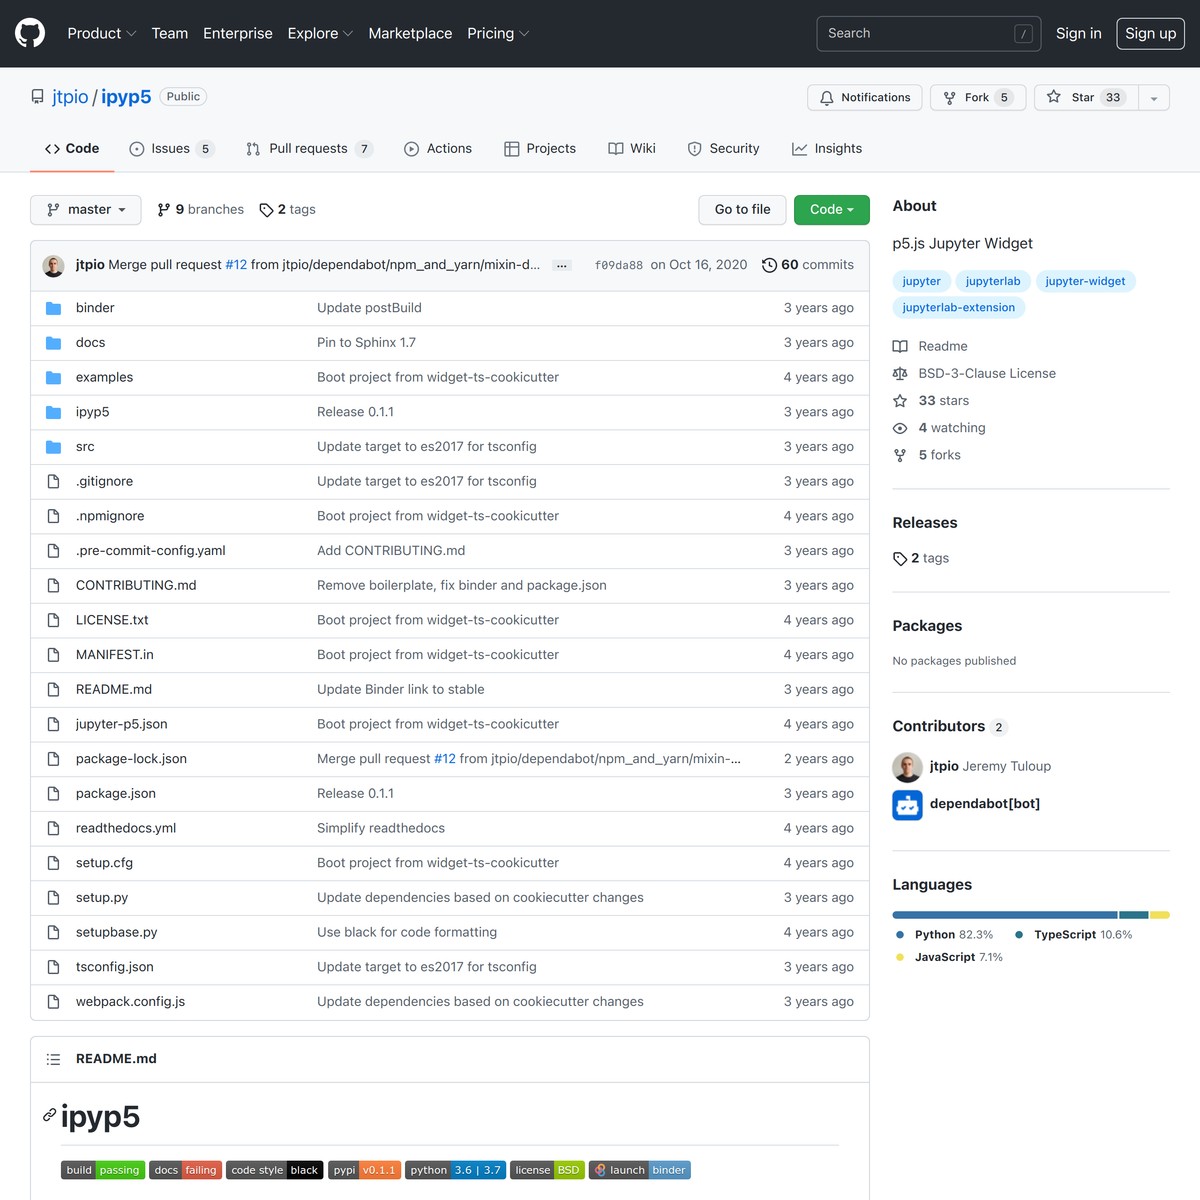Screen dimensions: 1200x1200
Task: Click the copy-permalink icon next to ipyp5 heading
Action: 48,1115
